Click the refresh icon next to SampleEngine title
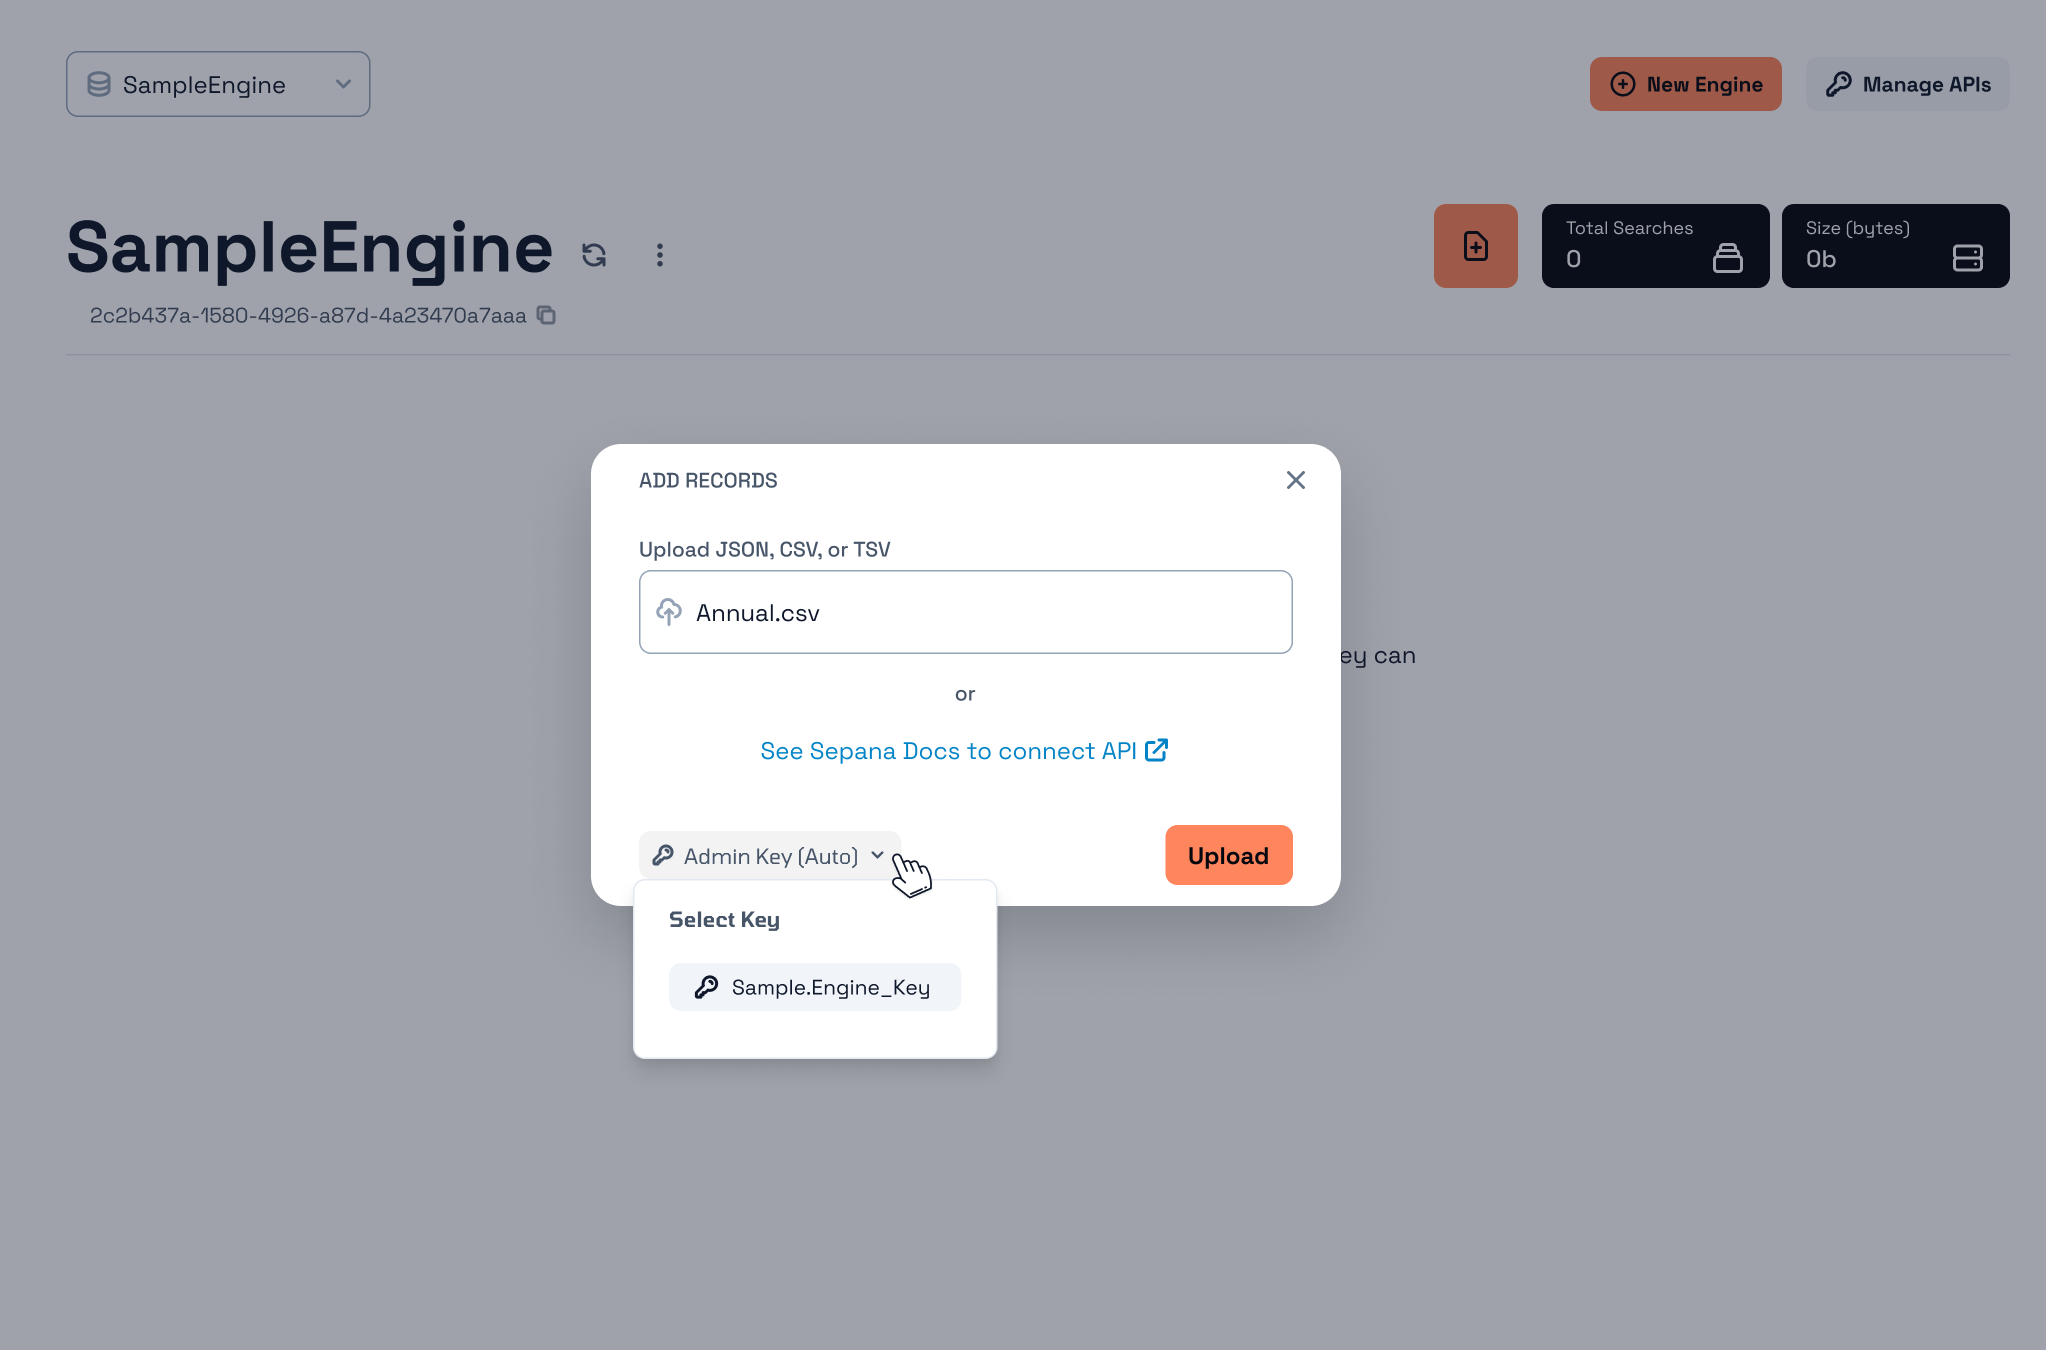 [594, 255]
